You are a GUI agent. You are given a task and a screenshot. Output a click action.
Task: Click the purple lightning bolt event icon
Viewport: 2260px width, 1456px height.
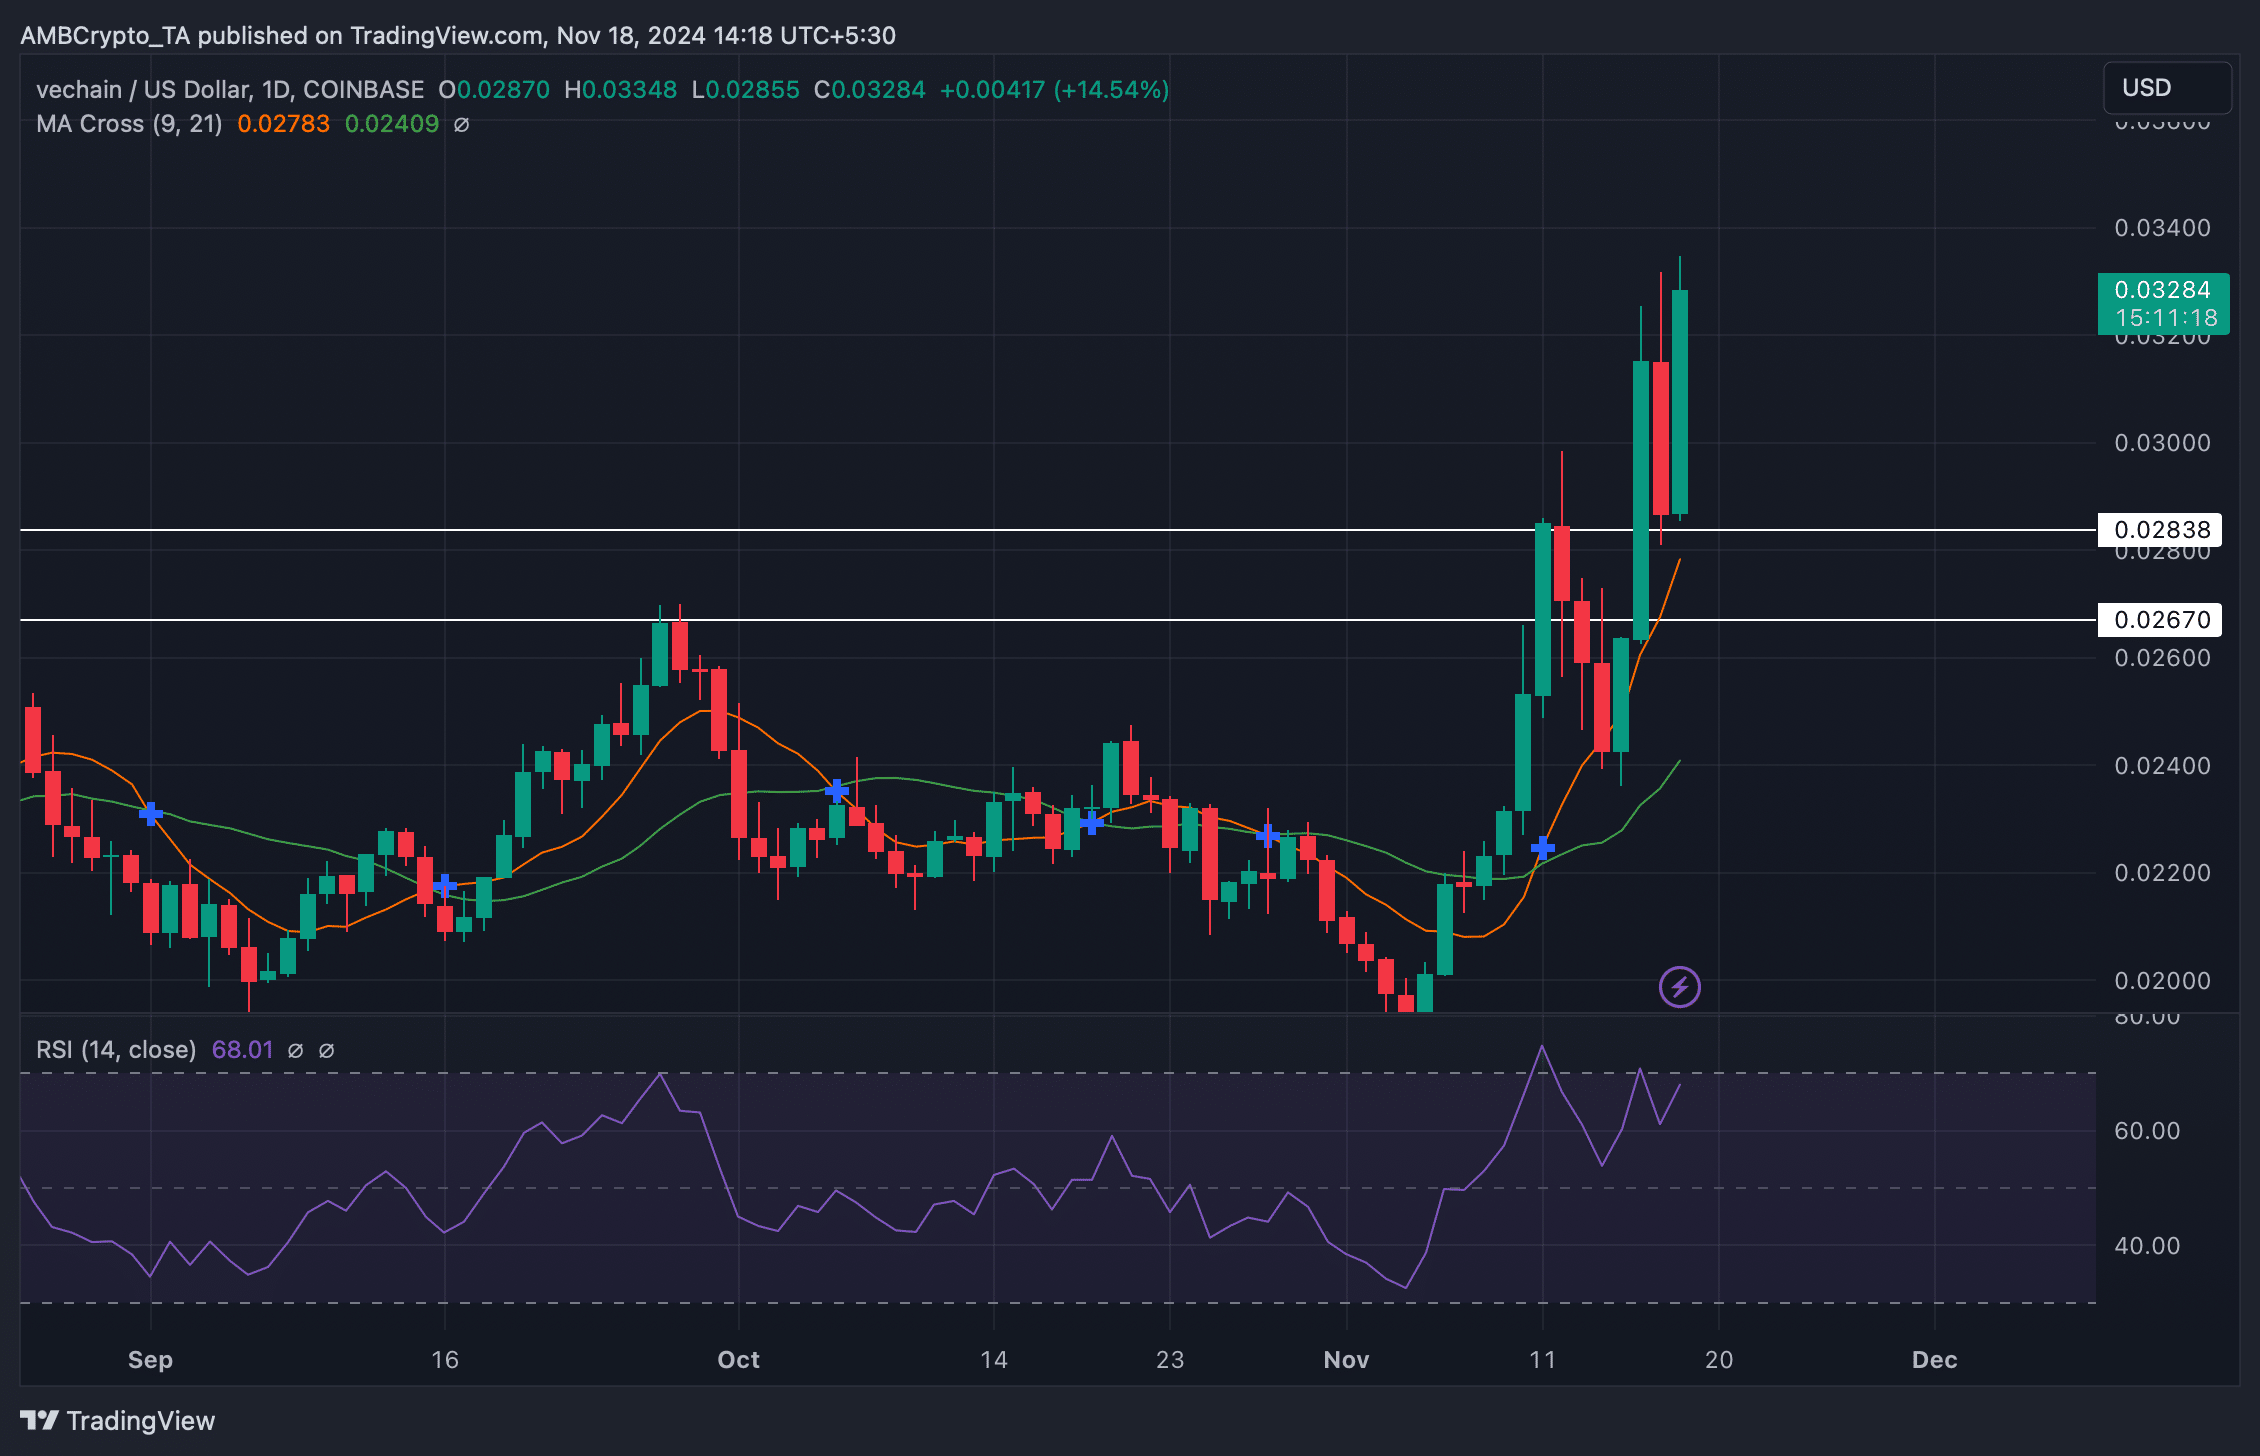(x=1680, y=987)
